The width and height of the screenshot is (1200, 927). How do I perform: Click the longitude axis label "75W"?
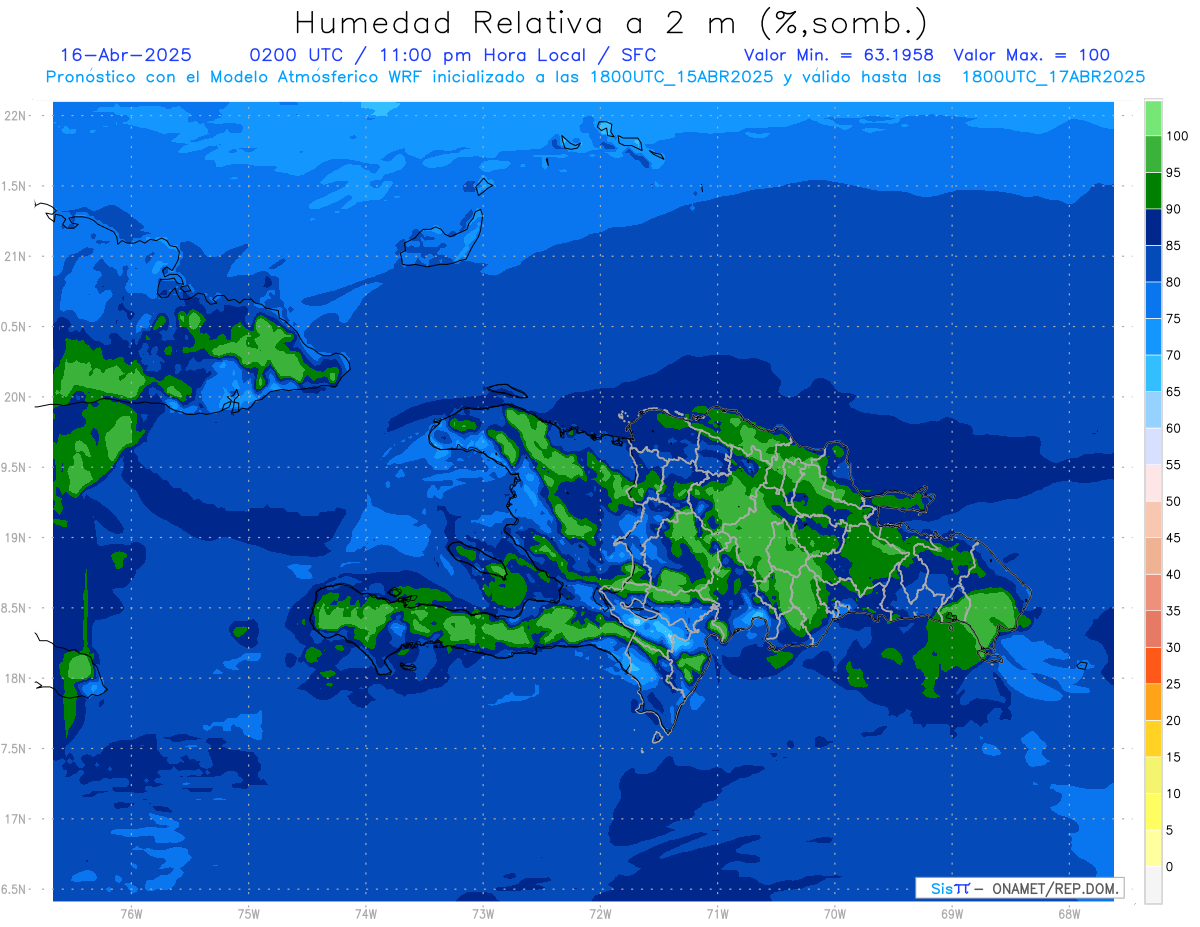249,914
